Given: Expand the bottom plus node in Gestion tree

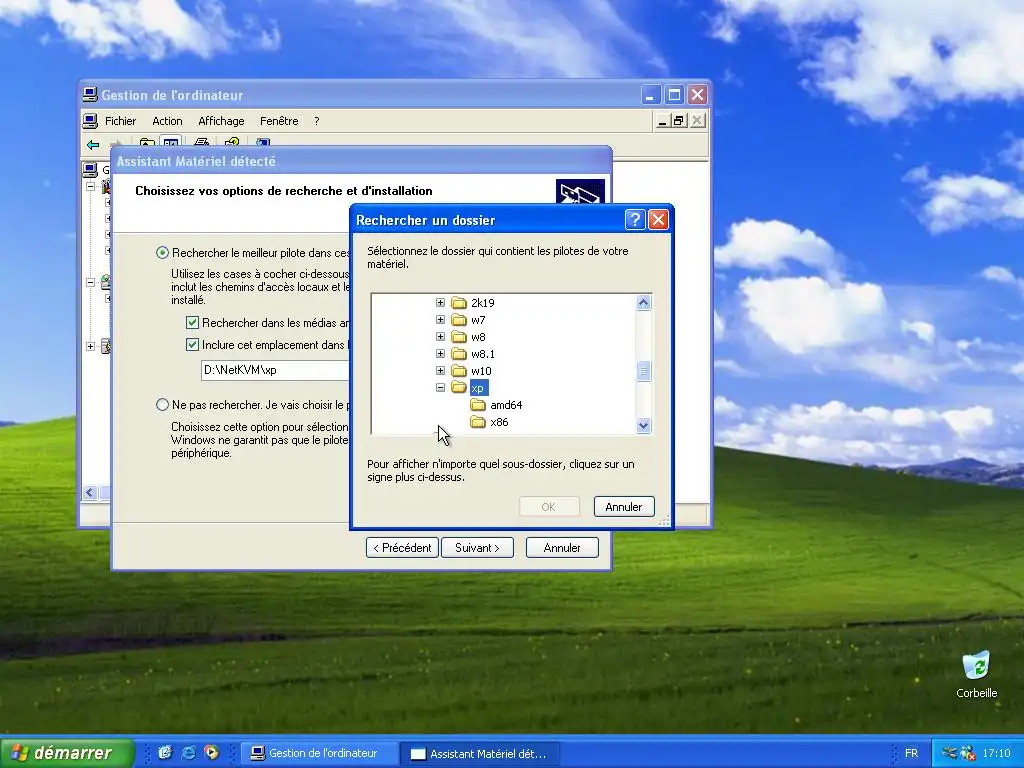Looking at the screenshot, I should 90,346.
